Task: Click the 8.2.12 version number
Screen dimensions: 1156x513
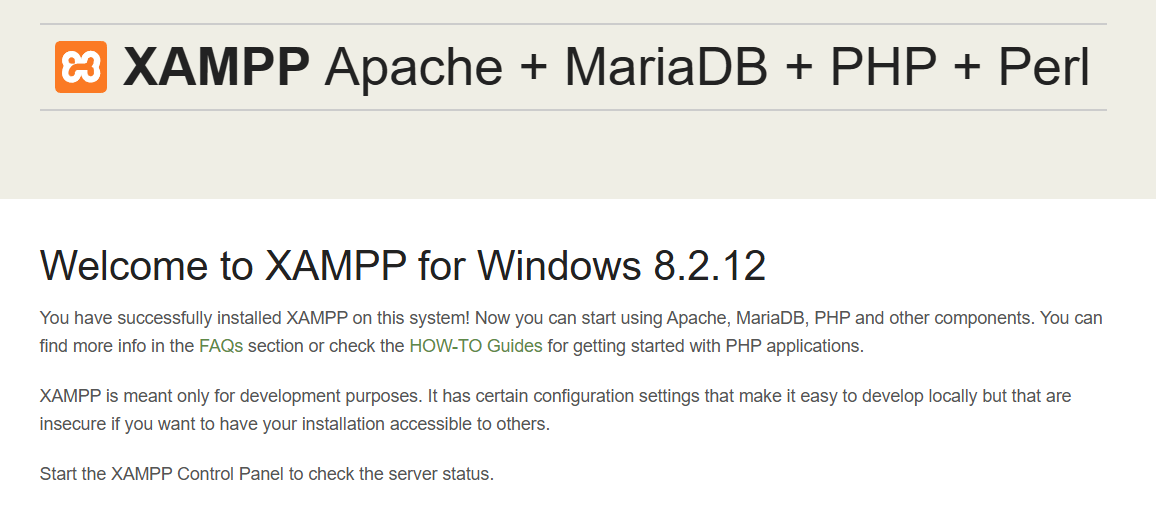Action: click(709, 265)
